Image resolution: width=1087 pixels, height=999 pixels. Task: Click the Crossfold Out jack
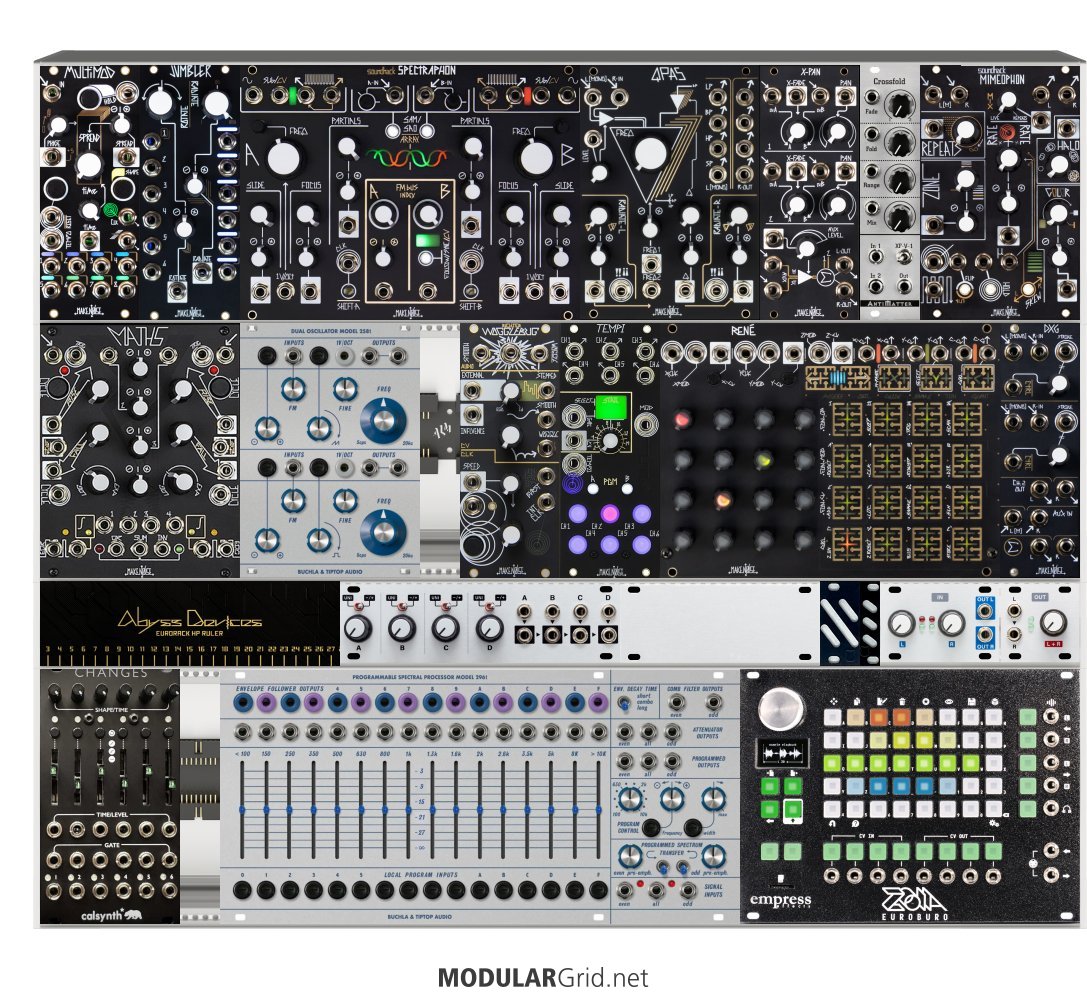pos(903,287)
